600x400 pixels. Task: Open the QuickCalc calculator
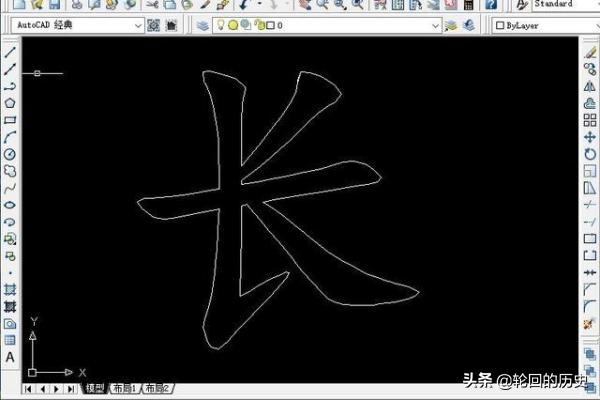tap(468, 5)
